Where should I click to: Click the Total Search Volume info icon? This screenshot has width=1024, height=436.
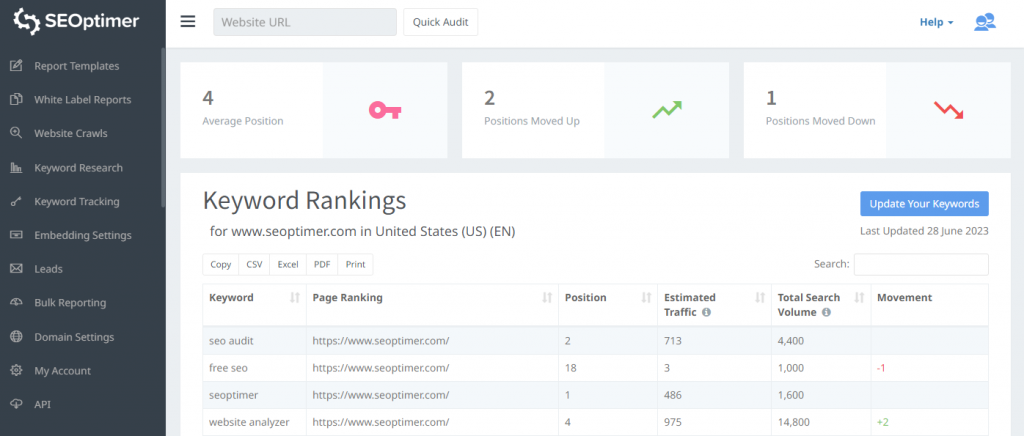[826, 312]
